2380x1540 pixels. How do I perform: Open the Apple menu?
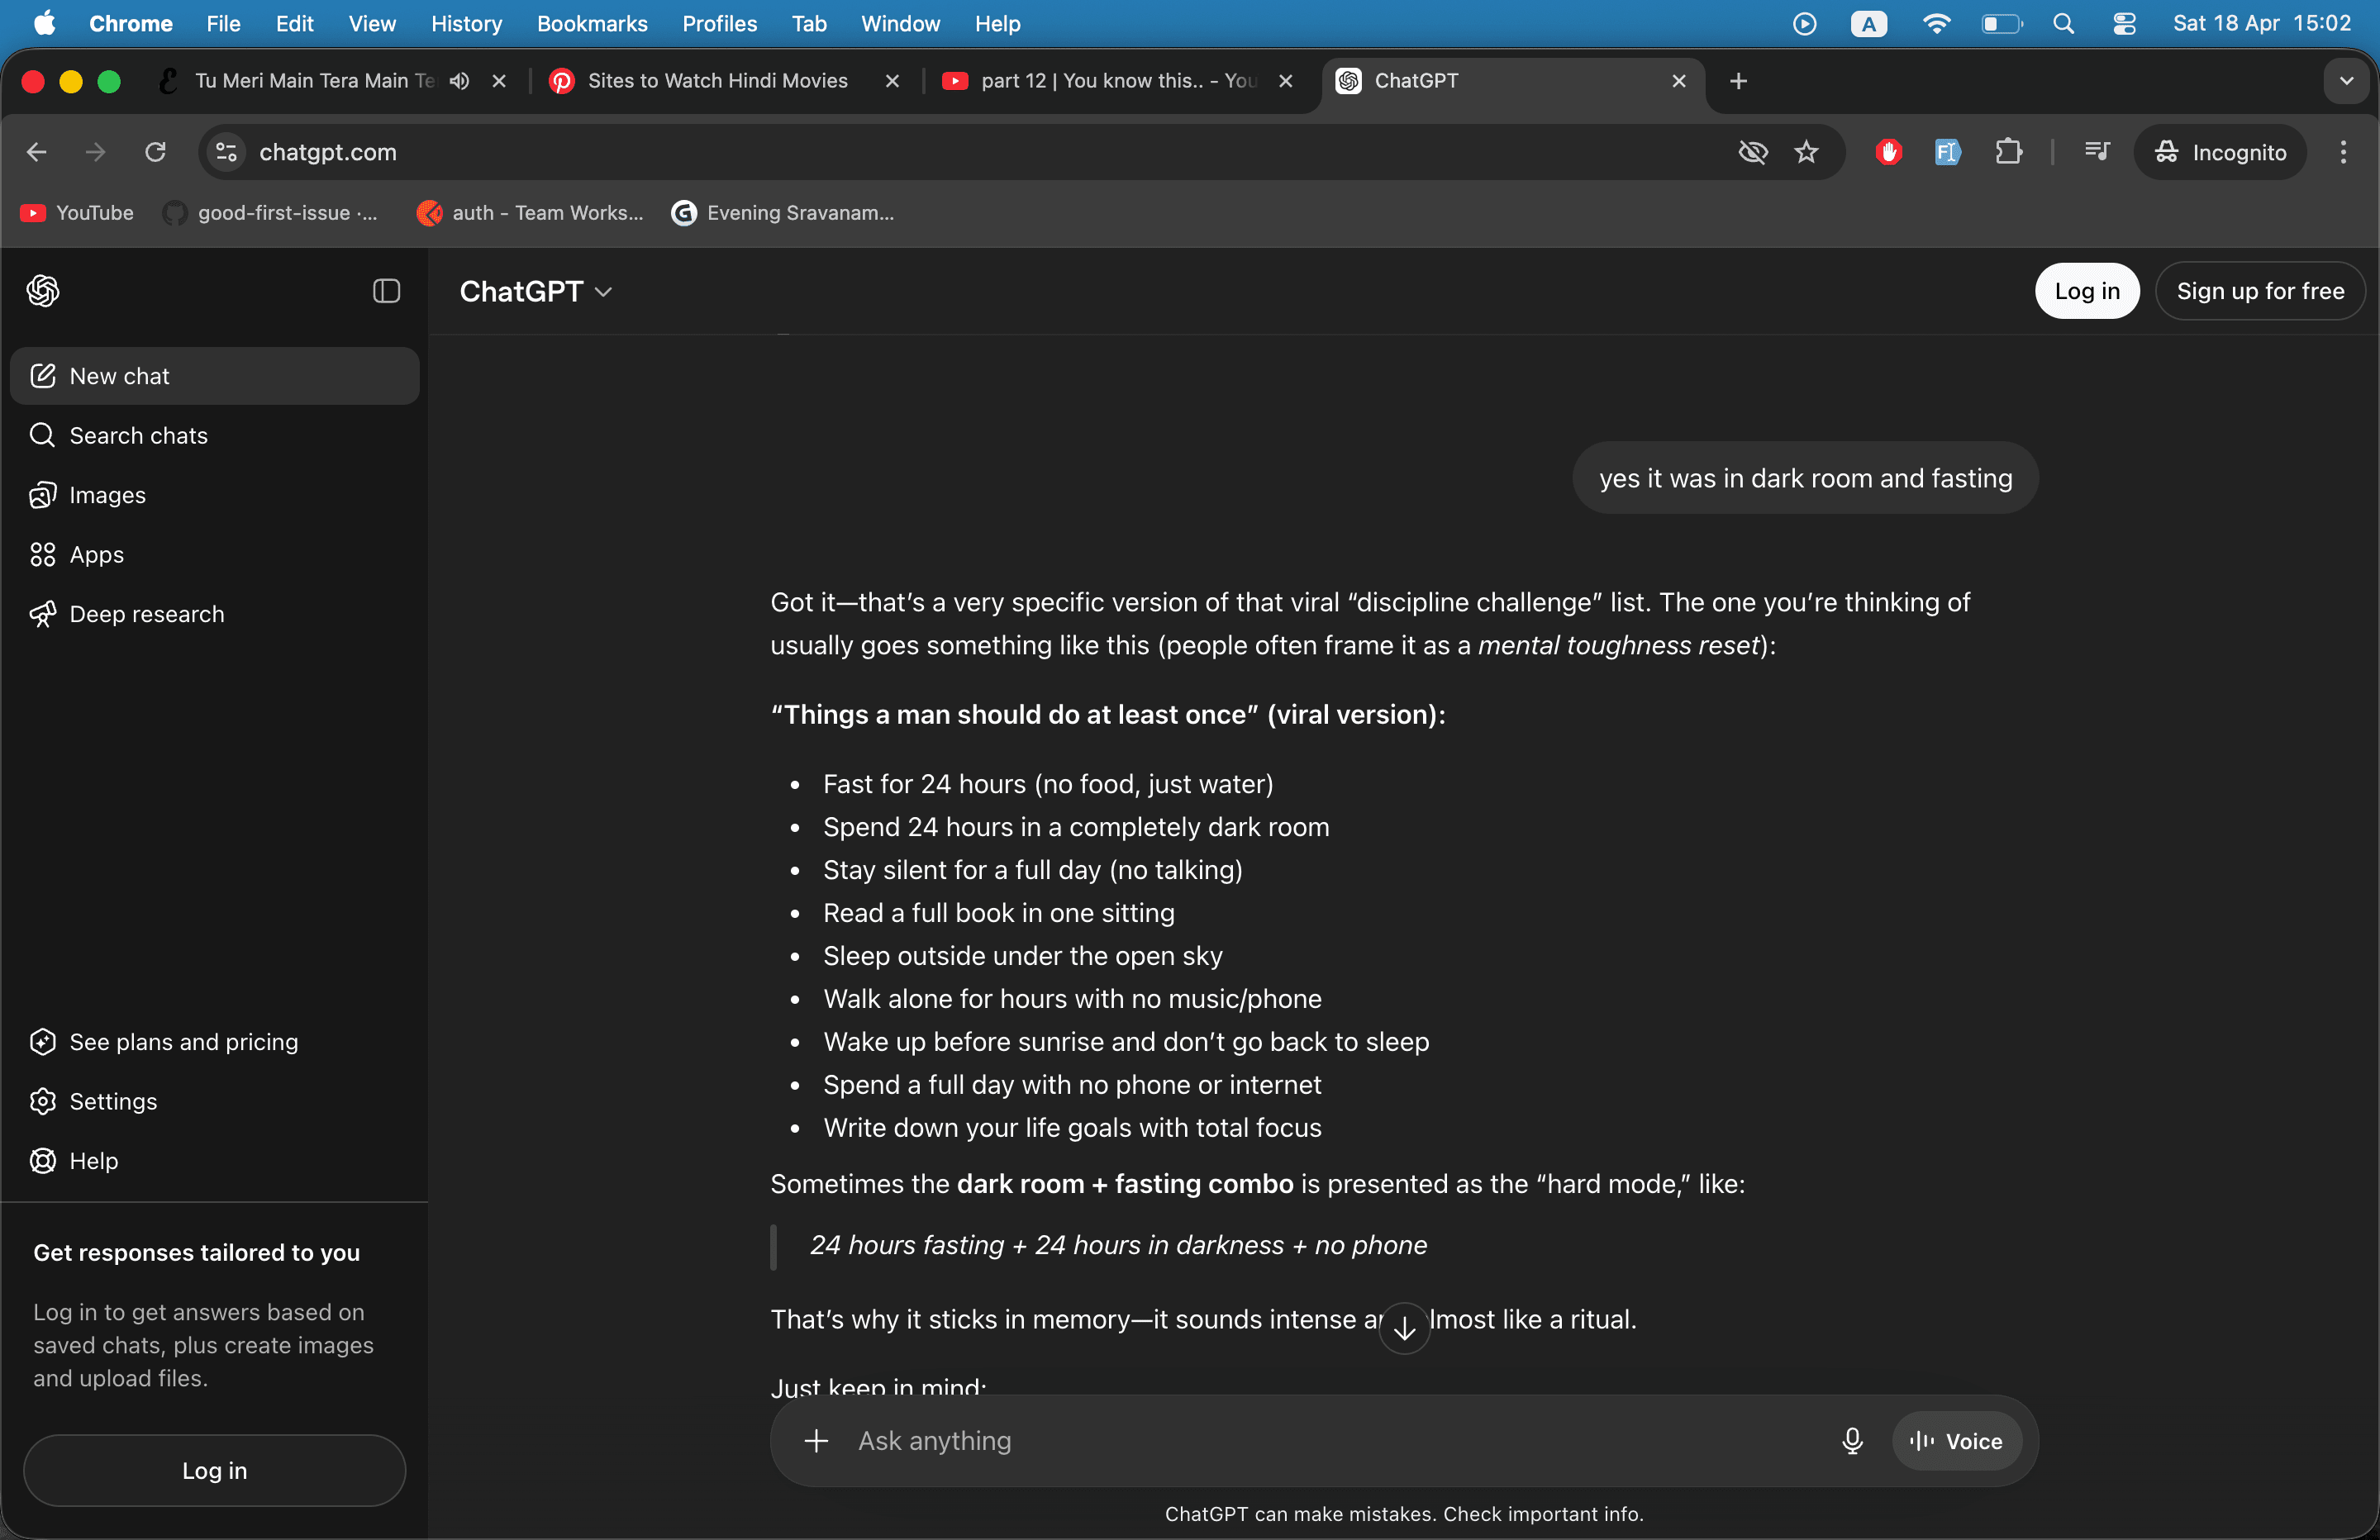[44, 23]
